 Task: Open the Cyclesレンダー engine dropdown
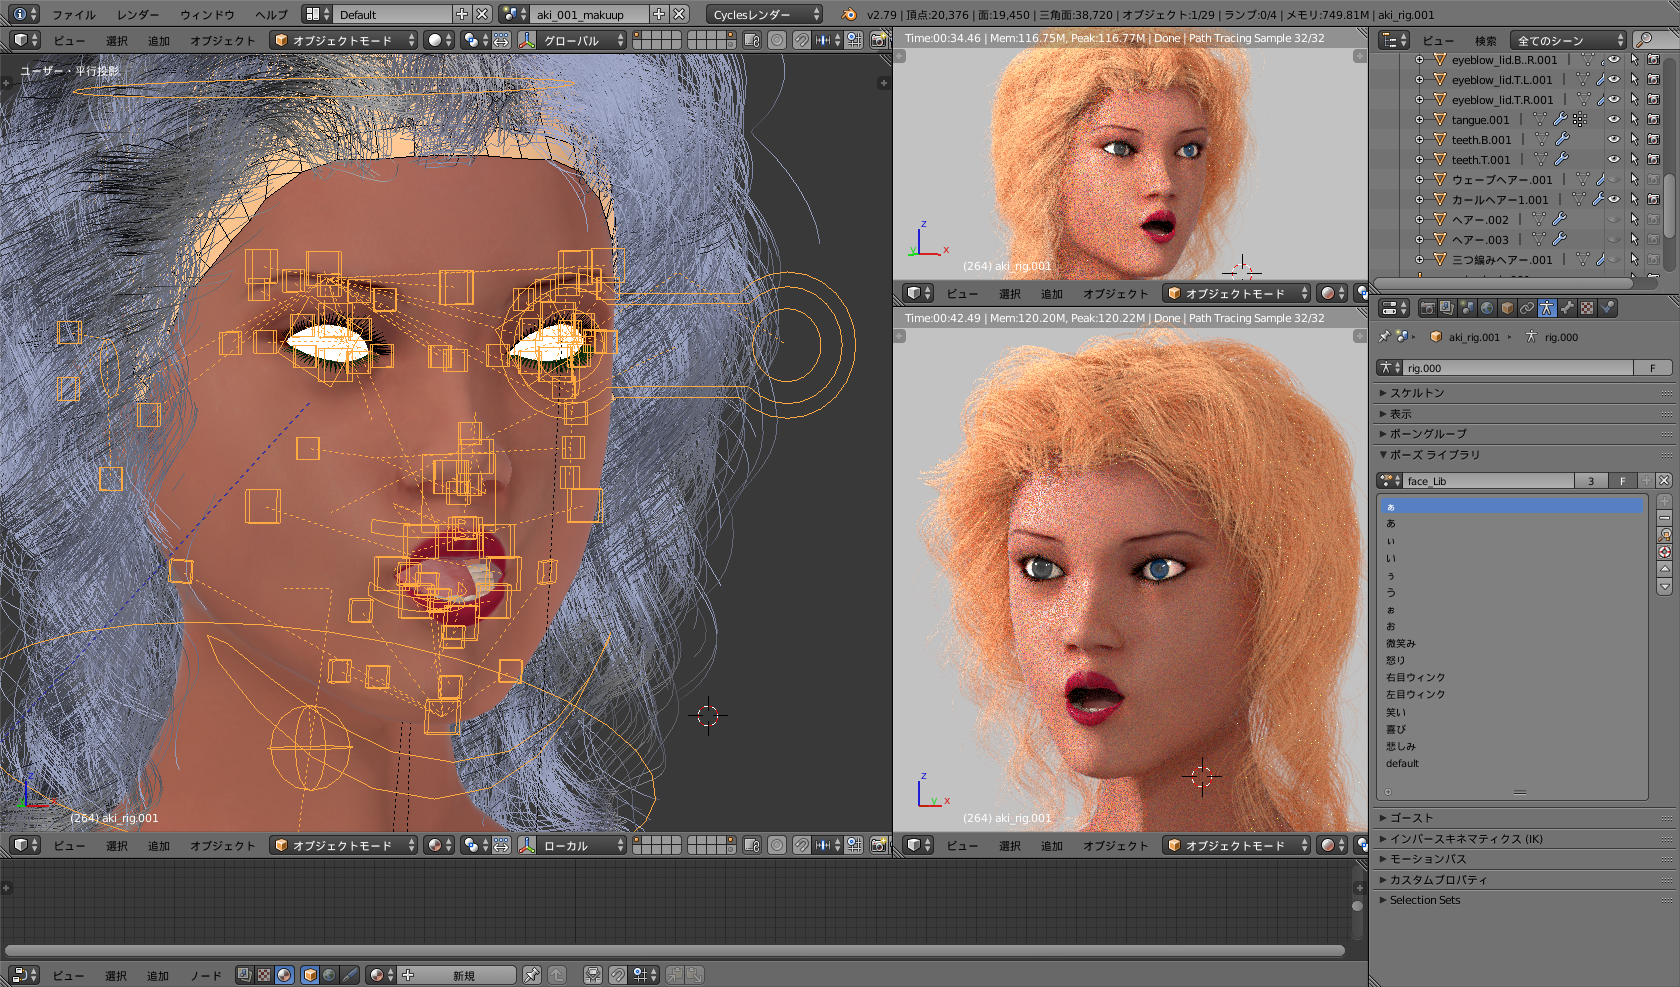coord(765,14)
